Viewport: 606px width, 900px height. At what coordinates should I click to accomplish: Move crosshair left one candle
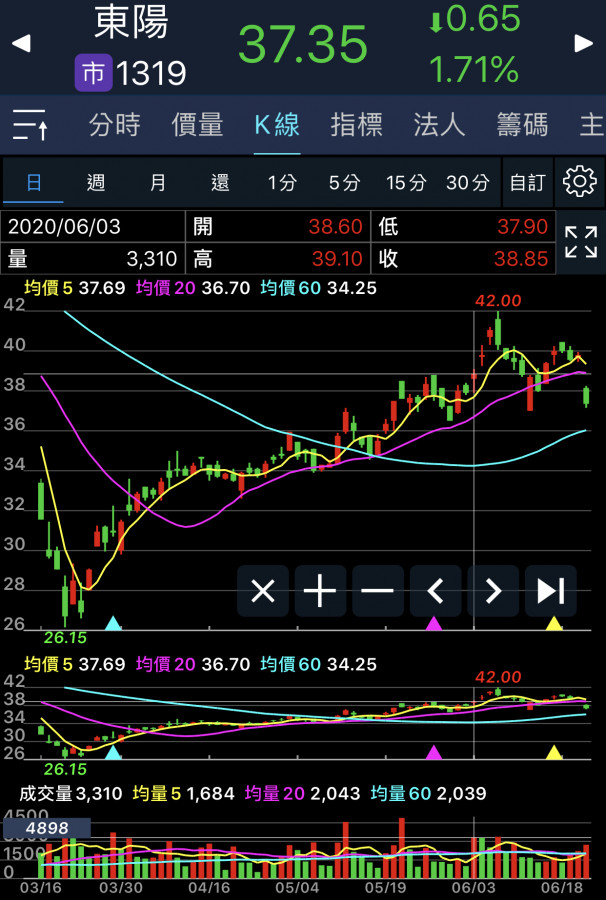click(435, 591)
